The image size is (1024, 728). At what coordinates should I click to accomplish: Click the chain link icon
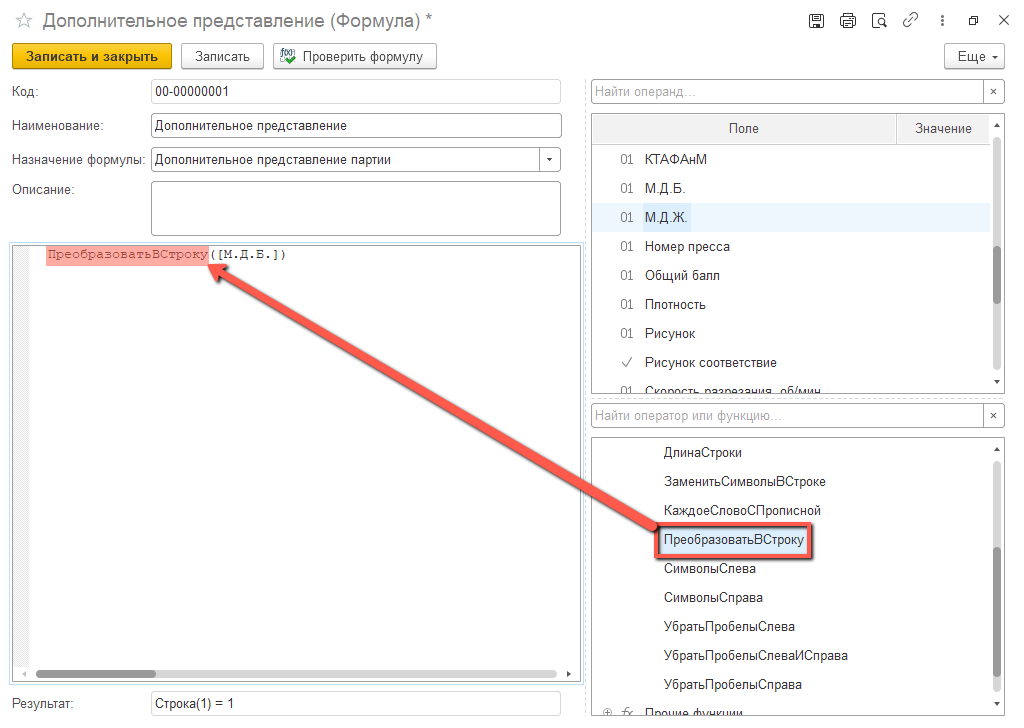point(910,20)
